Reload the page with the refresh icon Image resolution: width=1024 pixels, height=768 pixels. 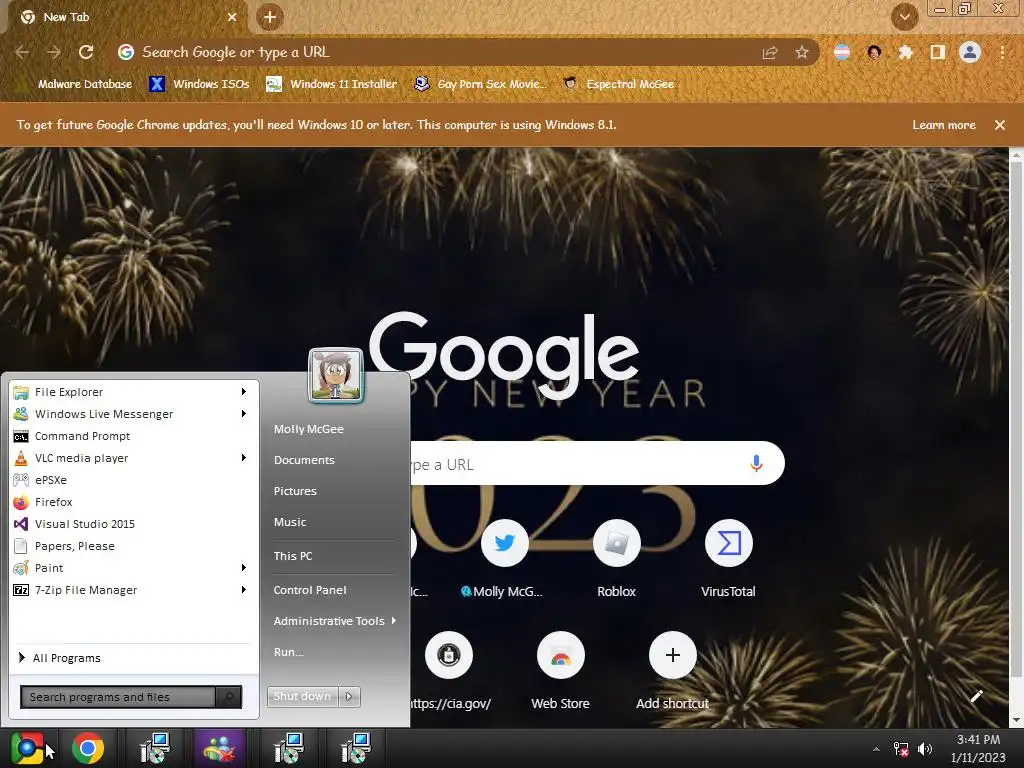86,52
